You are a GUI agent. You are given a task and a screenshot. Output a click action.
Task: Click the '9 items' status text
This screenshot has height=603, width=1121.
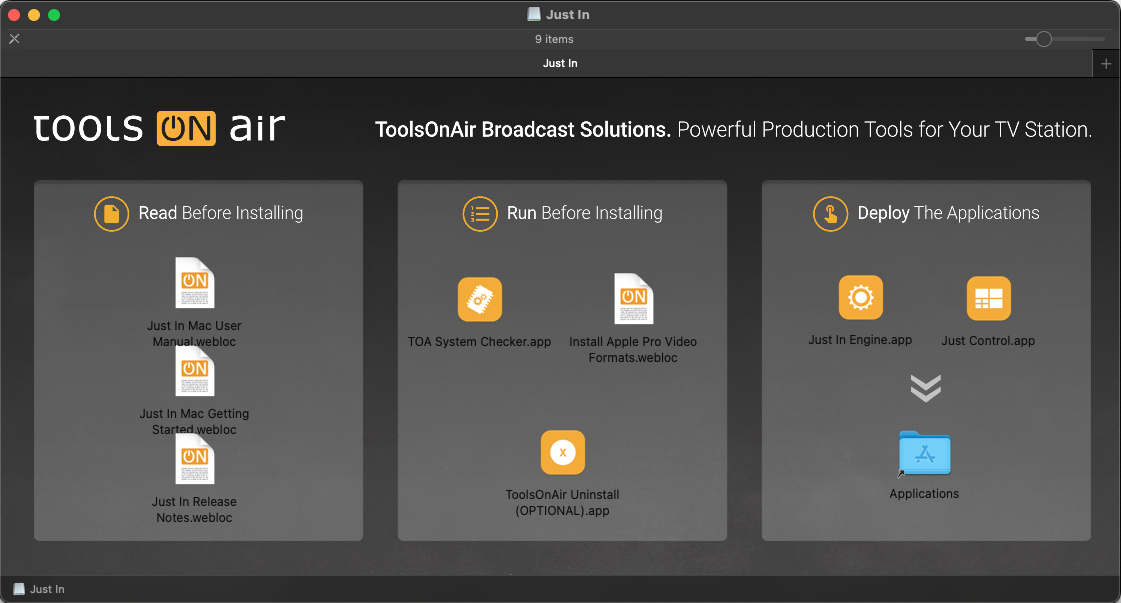[x=554, y=39]
